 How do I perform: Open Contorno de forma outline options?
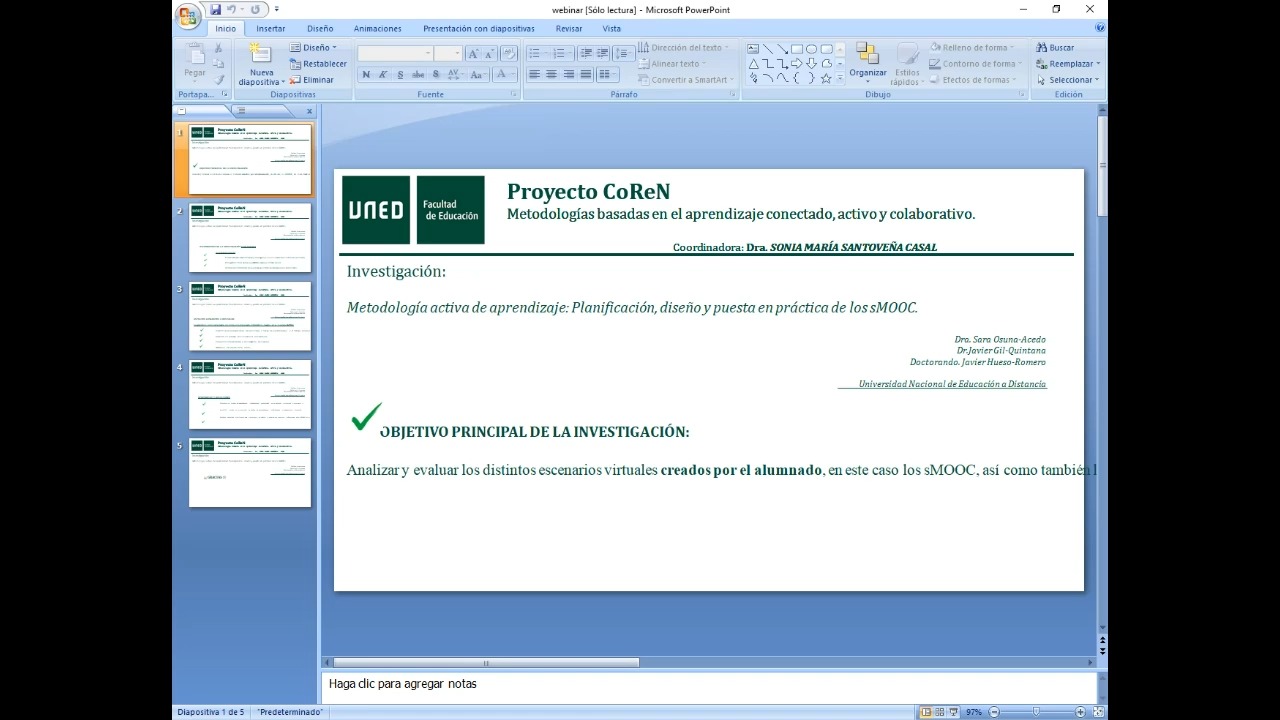pyautogui.click(x=974, y=63)
